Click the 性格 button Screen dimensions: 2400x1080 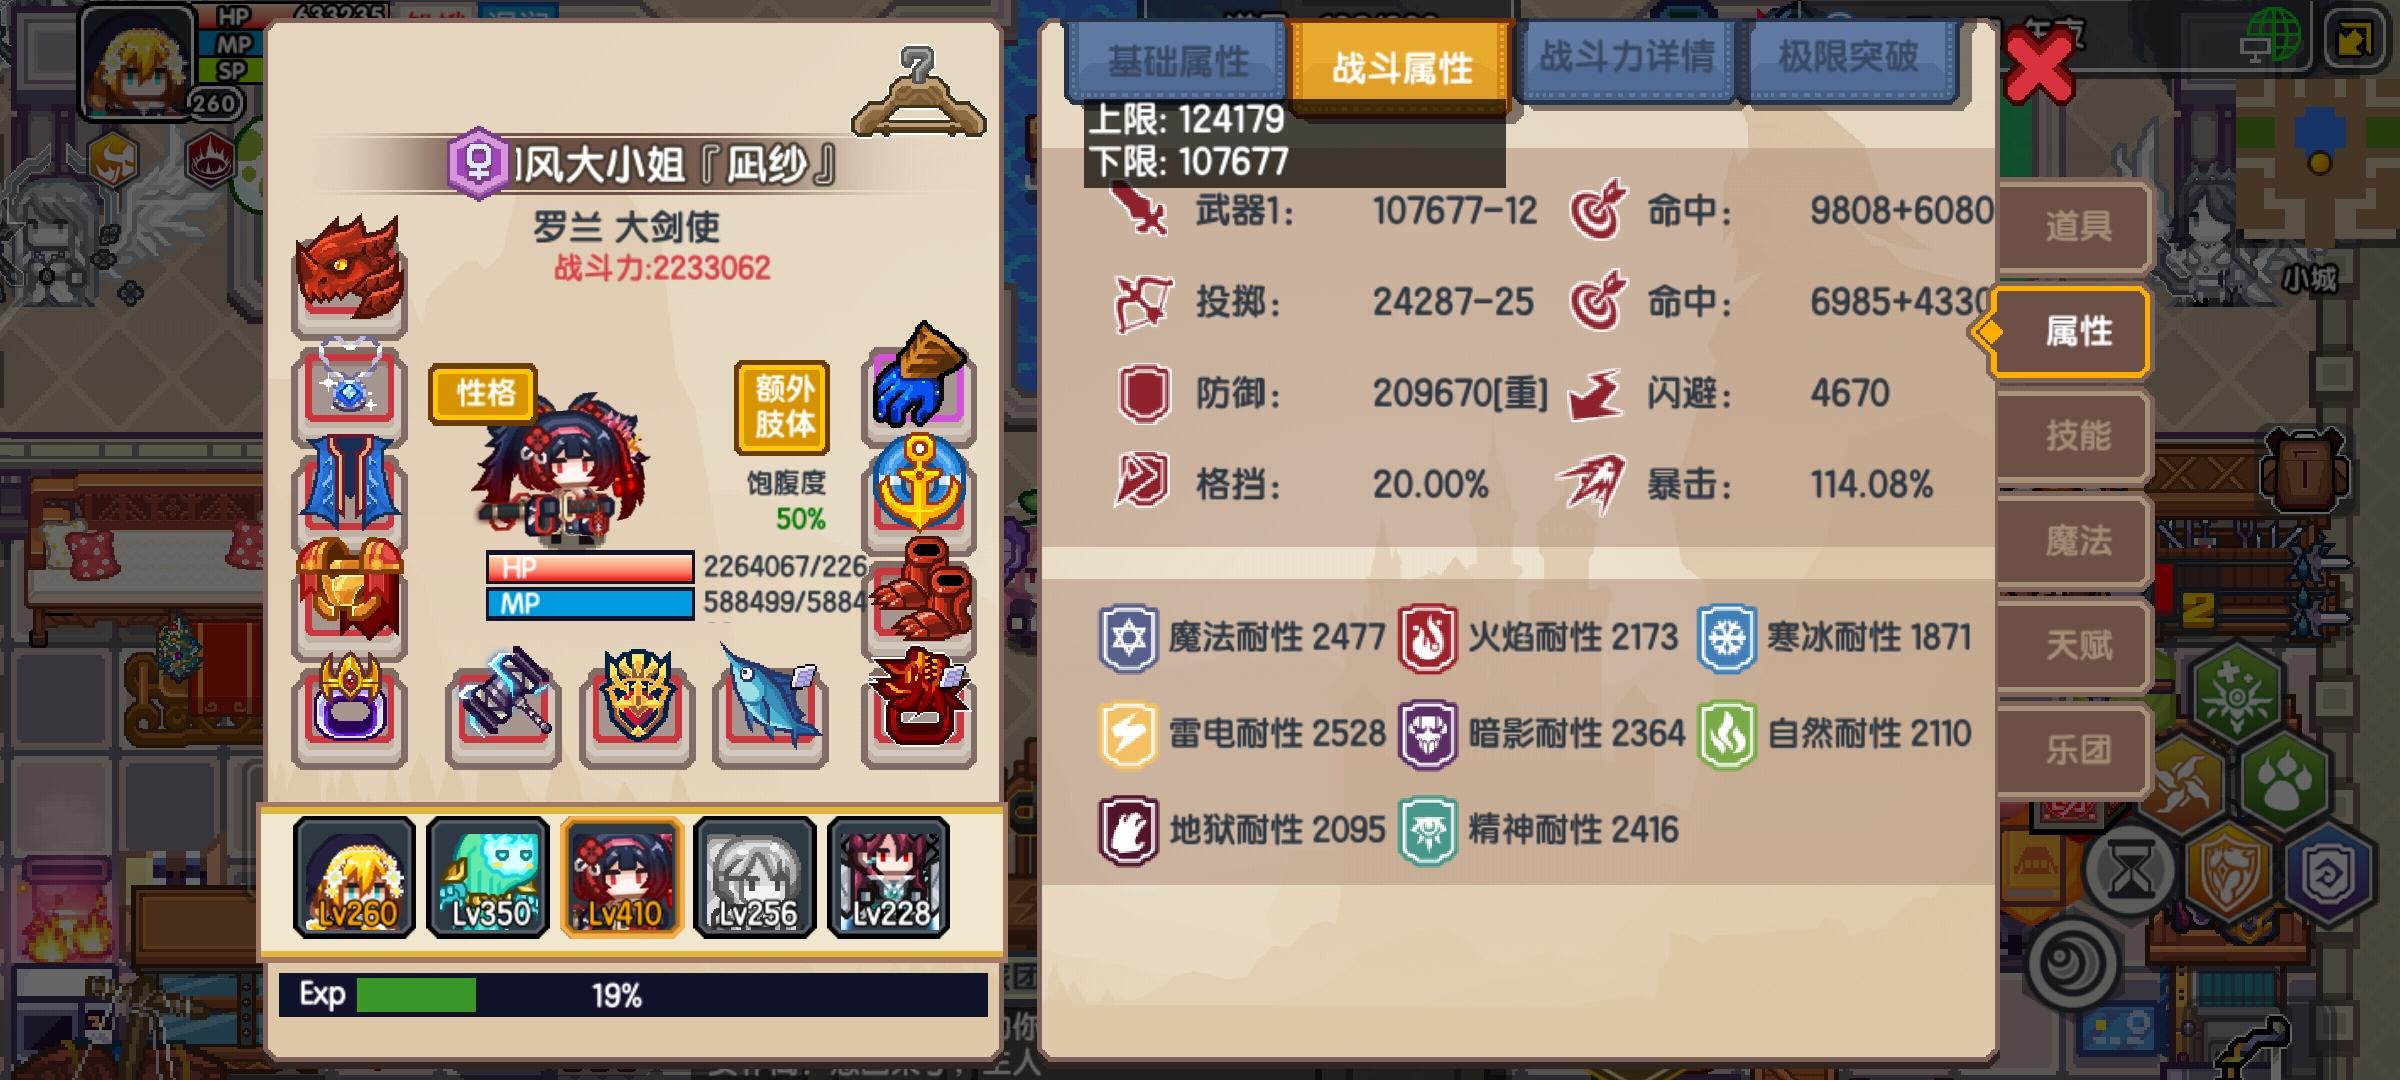[484, 394]
